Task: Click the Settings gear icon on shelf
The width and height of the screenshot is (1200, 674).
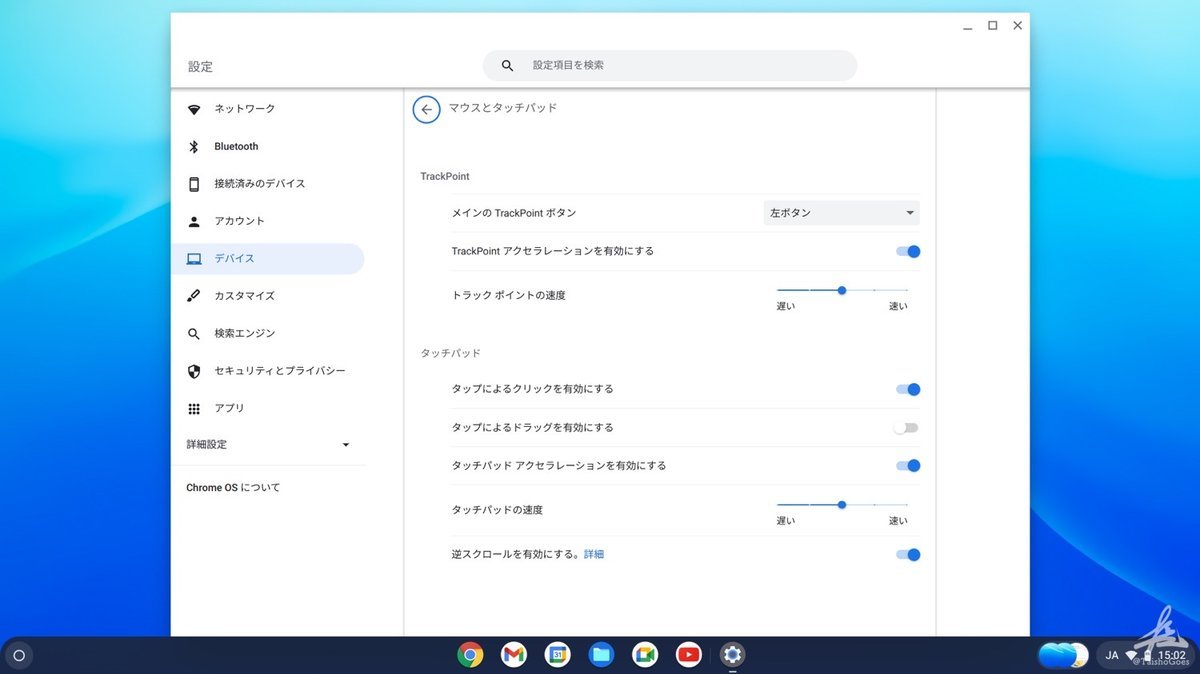Action: coord(732,655)
